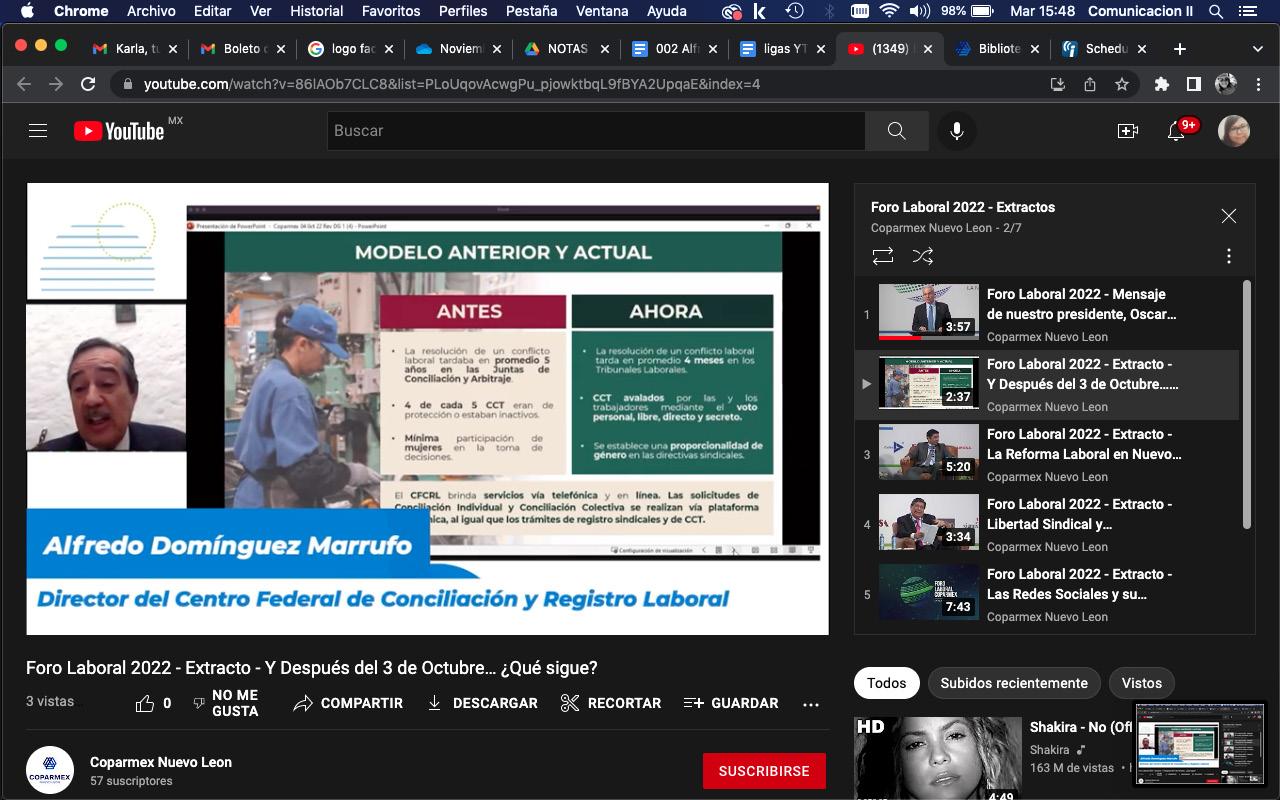Open the Coparmex Nuevo Leon channel avatar
1280x800 pixels.
click(x=50, y=770)
